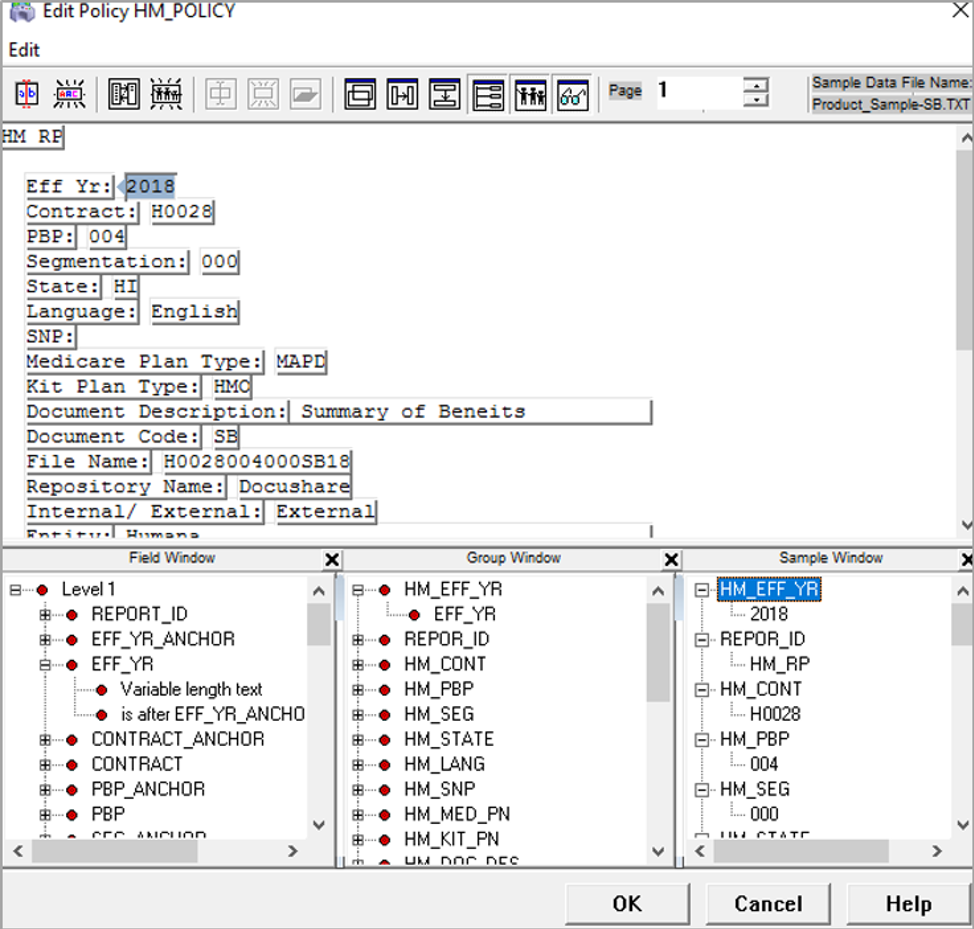
Task: Click the cascade windows toolbar icon
Action: [360, 95]
